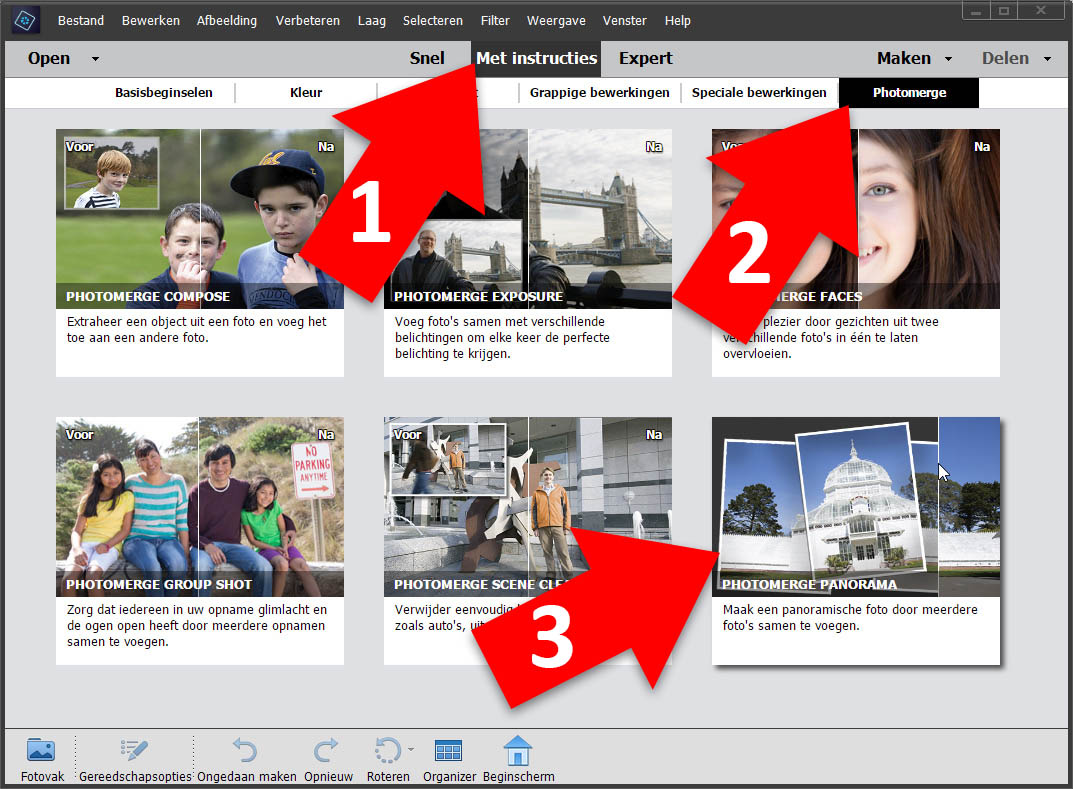Switch to Snel mode tab
This screenshot has width=1073, height=789.
click(427, 58)
